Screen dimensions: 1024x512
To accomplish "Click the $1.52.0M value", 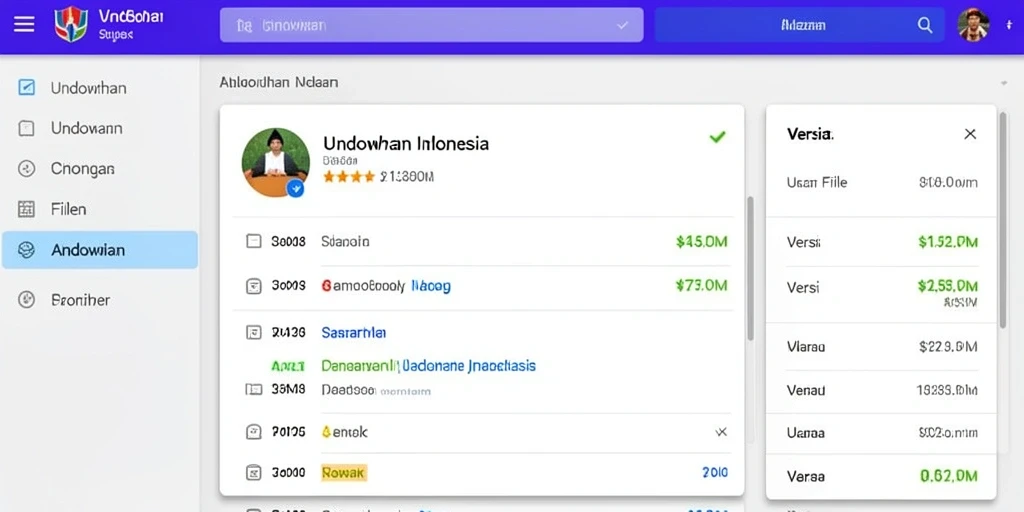I will (948, 242).
